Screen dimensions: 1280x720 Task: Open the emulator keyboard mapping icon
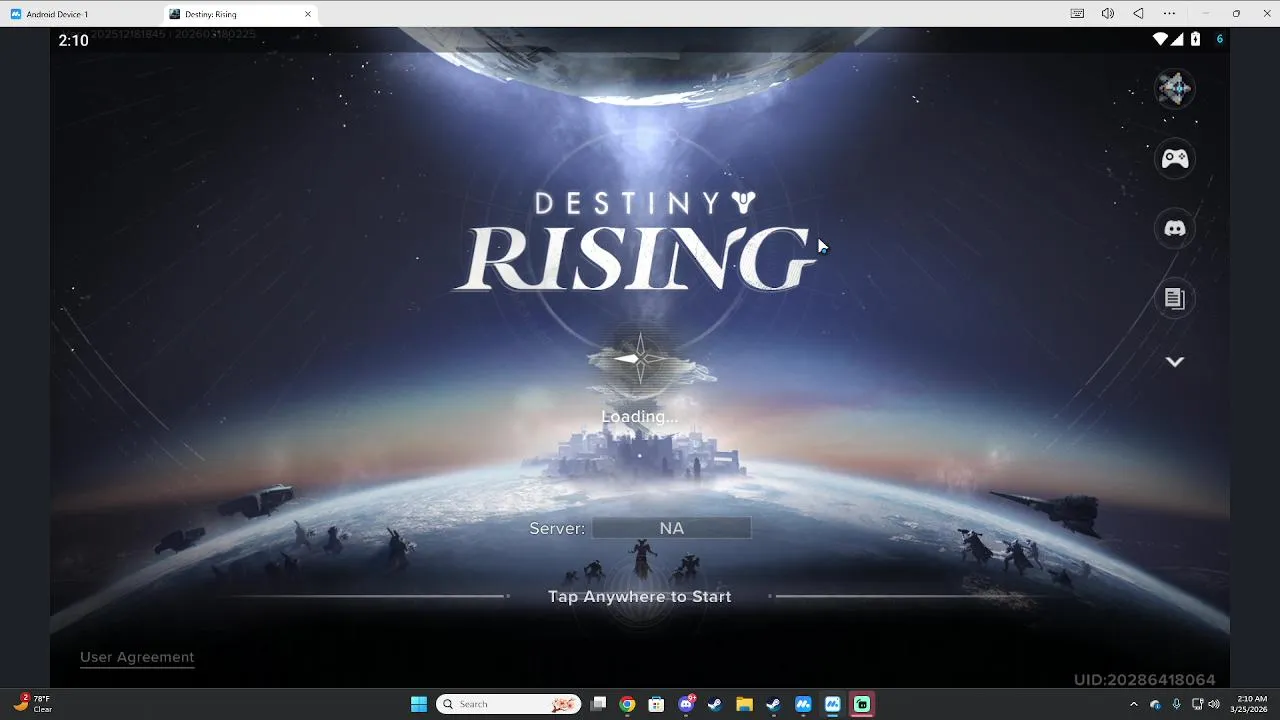[x=1077, y=14]
